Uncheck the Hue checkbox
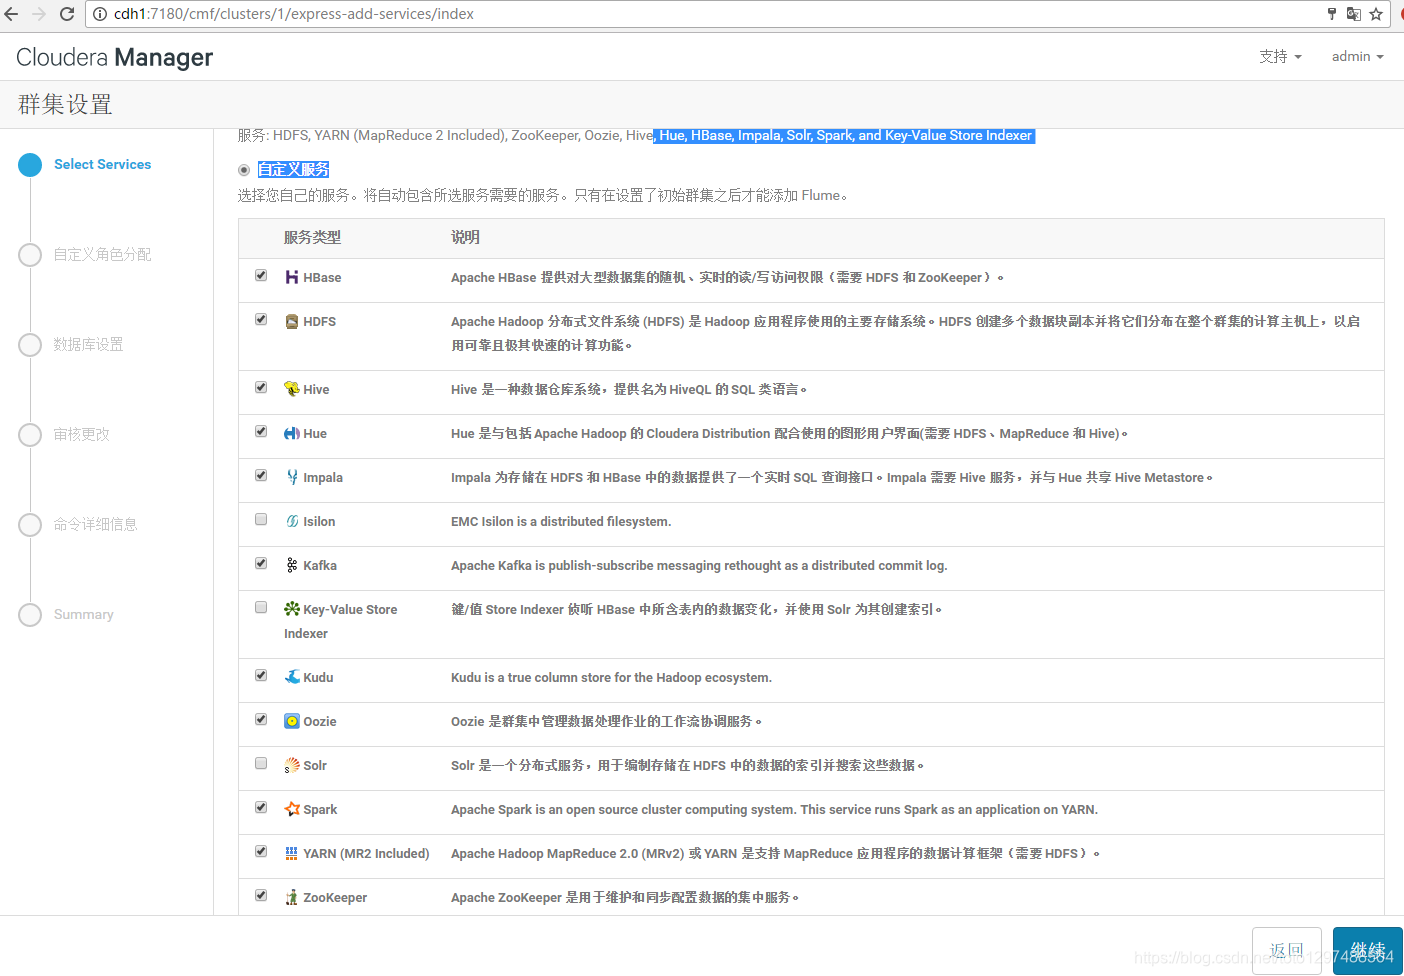This screenshot has width=1404, height=976. point(261,431)
